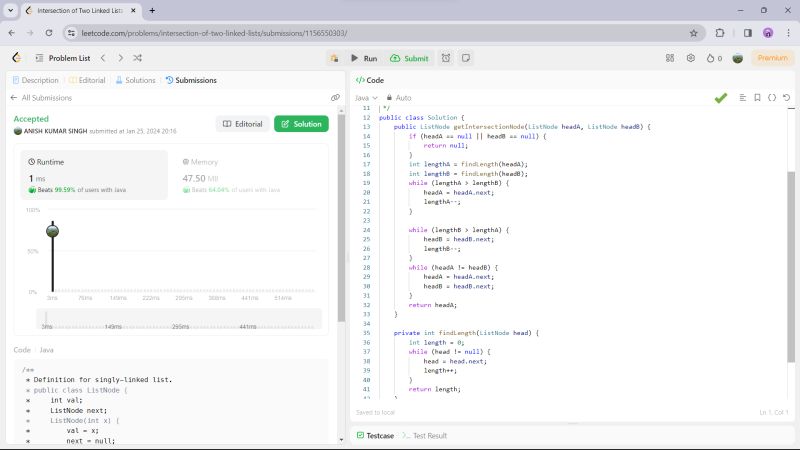Reset code to default icon
800x450 pixels.
point(786,98)
